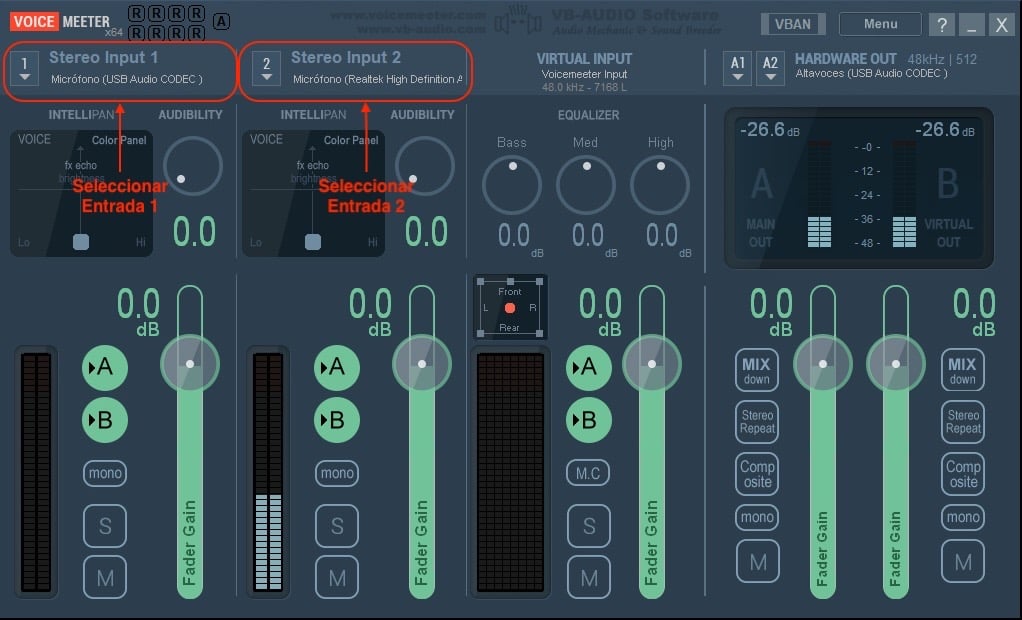Select Stereo Repeat mode for bus B
The image size is (1022, 620).
tap(963, 422)
